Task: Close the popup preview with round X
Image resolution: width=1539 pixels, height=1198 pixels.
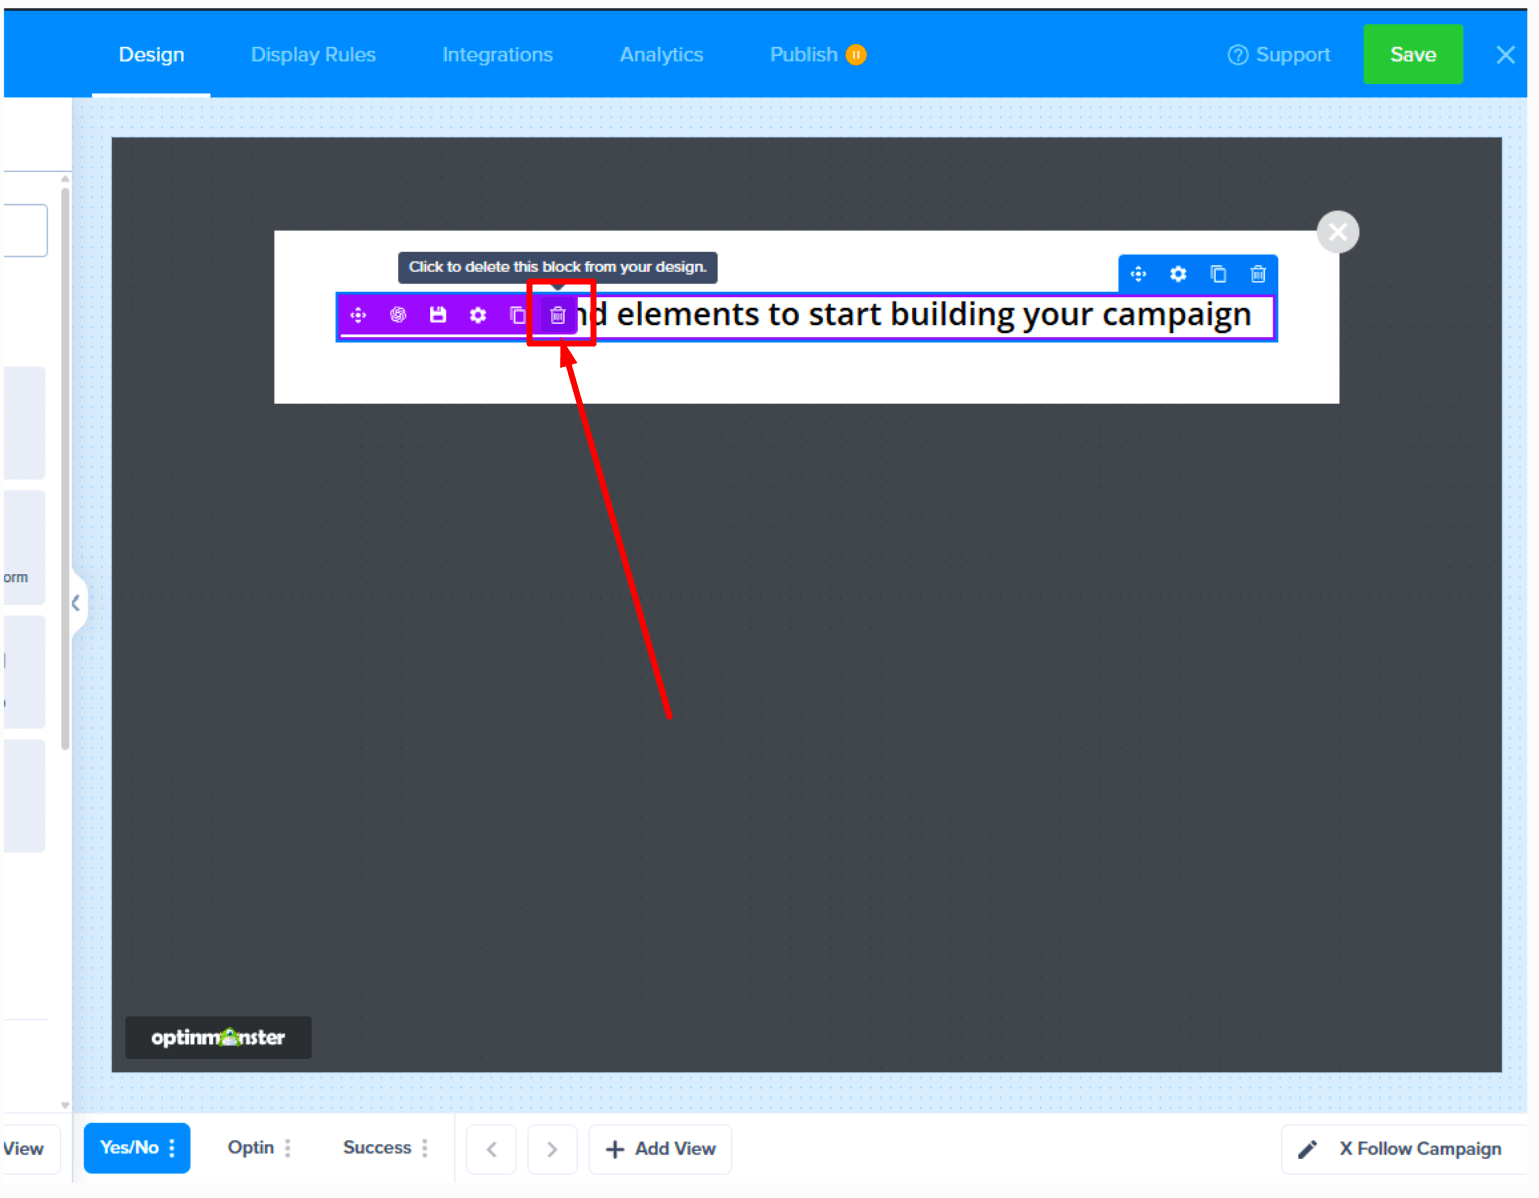Action: coord(1337,232)
